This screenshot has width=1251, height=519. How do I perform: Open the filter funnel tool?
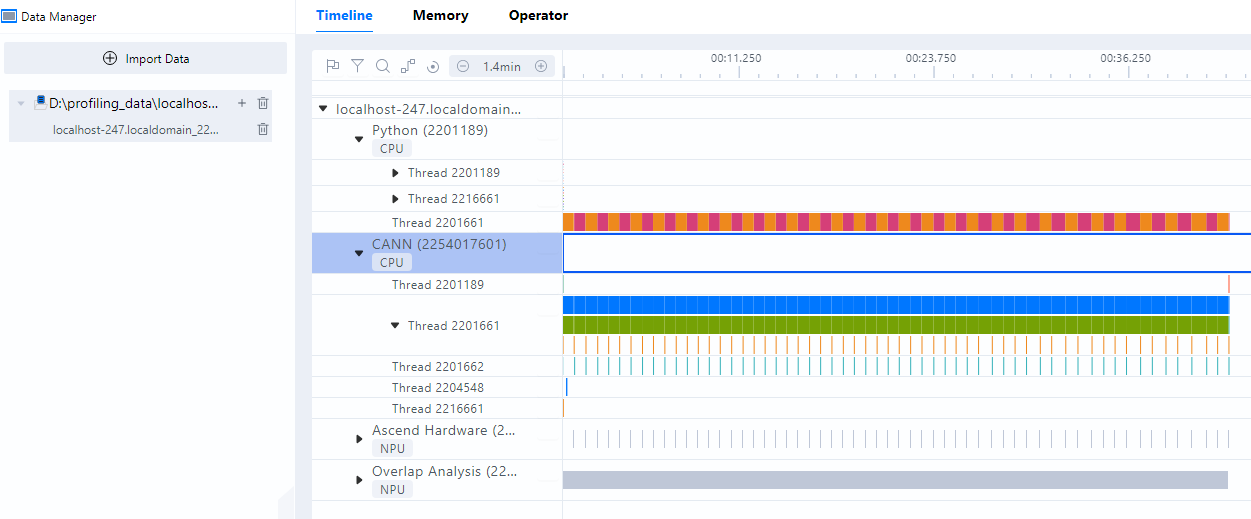click(x=357, y=66)
